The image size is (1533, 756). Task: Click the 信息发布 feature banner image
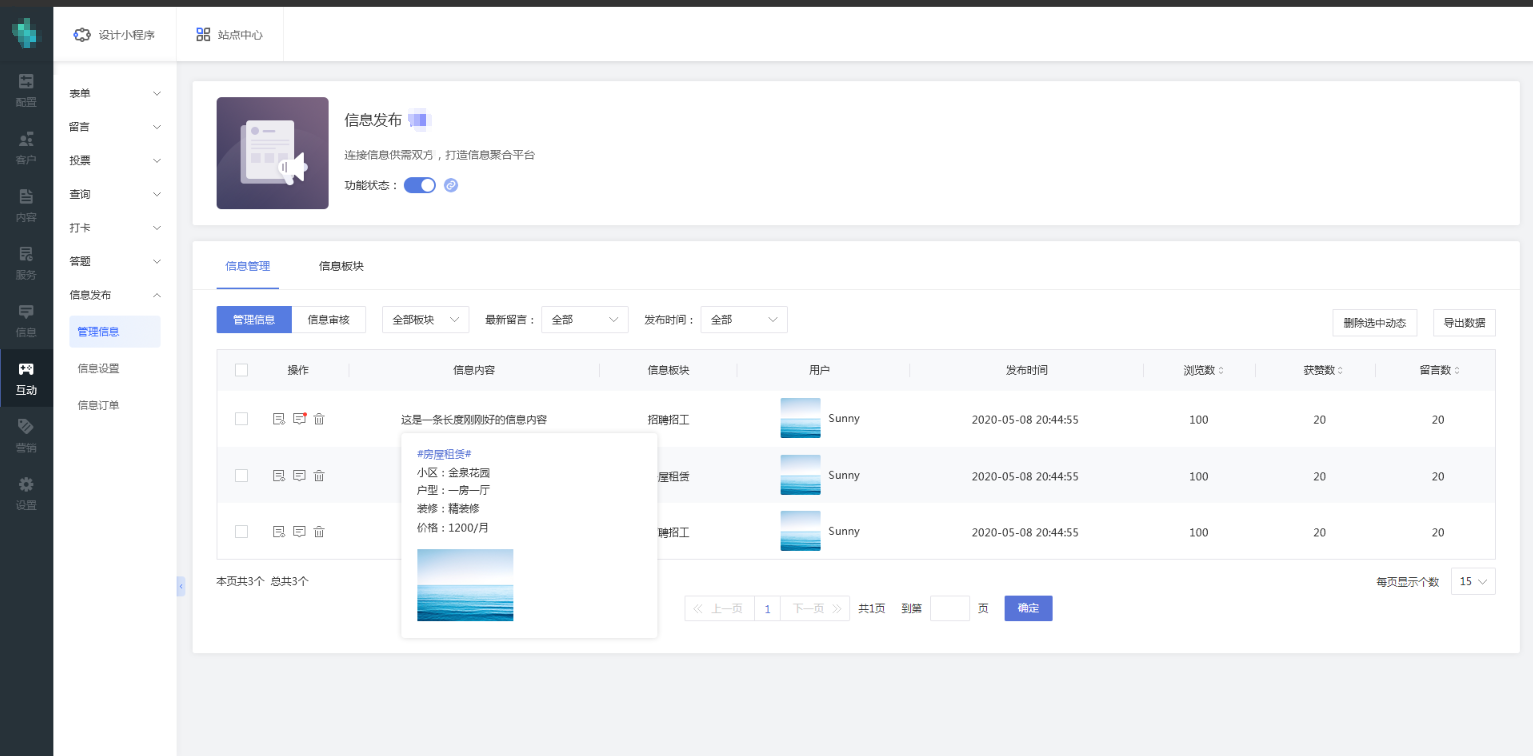(272, 153)
